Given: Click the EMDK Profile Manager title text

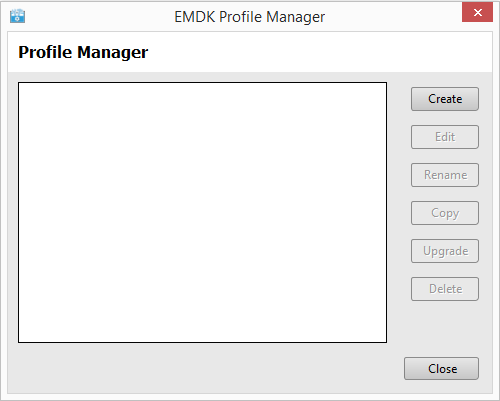Looking at the screenshot, I should tap(250, 17).
